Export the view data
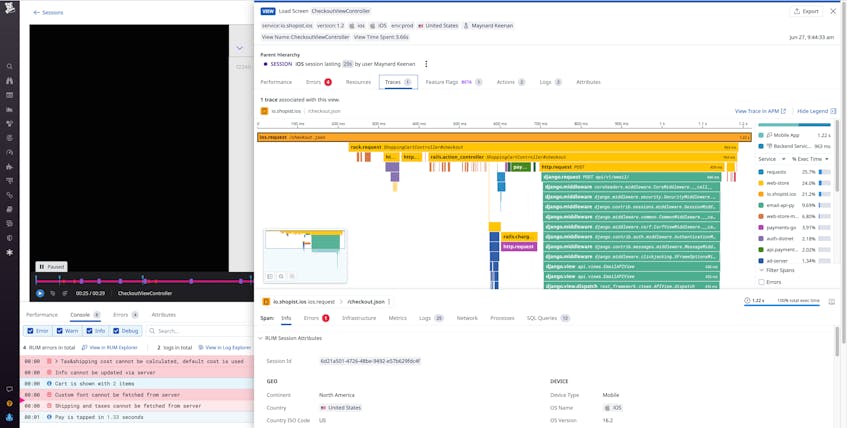The image size is (847, 428). [x=806, y=11]
